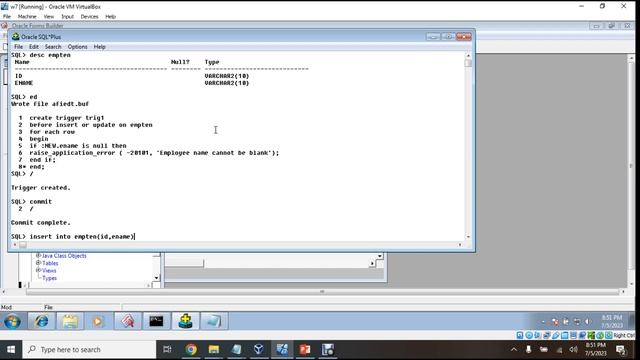
Task: Click the host Windows Start button
Action: point(11,350)
